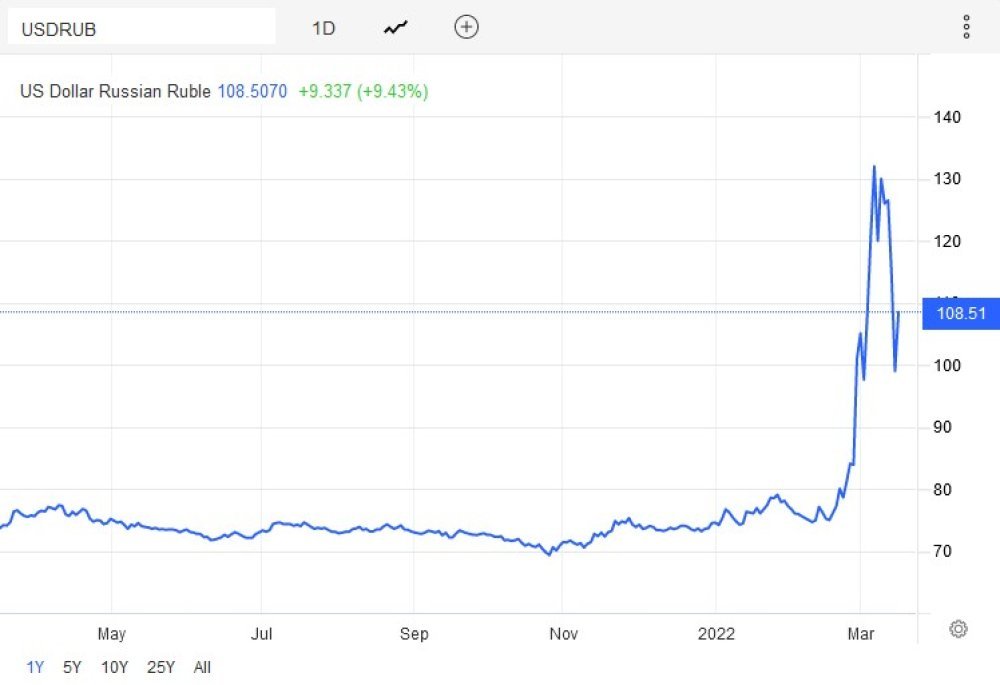Open the line chart type icon

[x=396, y=28]
